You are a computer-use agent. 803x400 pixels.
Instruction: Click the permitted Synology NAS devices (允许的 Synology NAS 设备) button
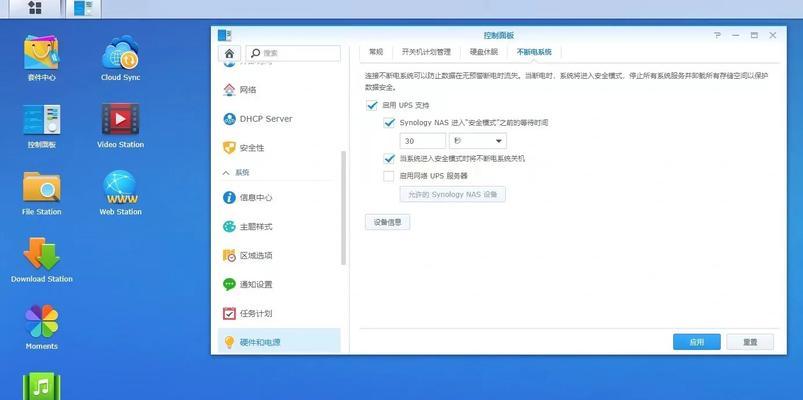pos(453,195)
